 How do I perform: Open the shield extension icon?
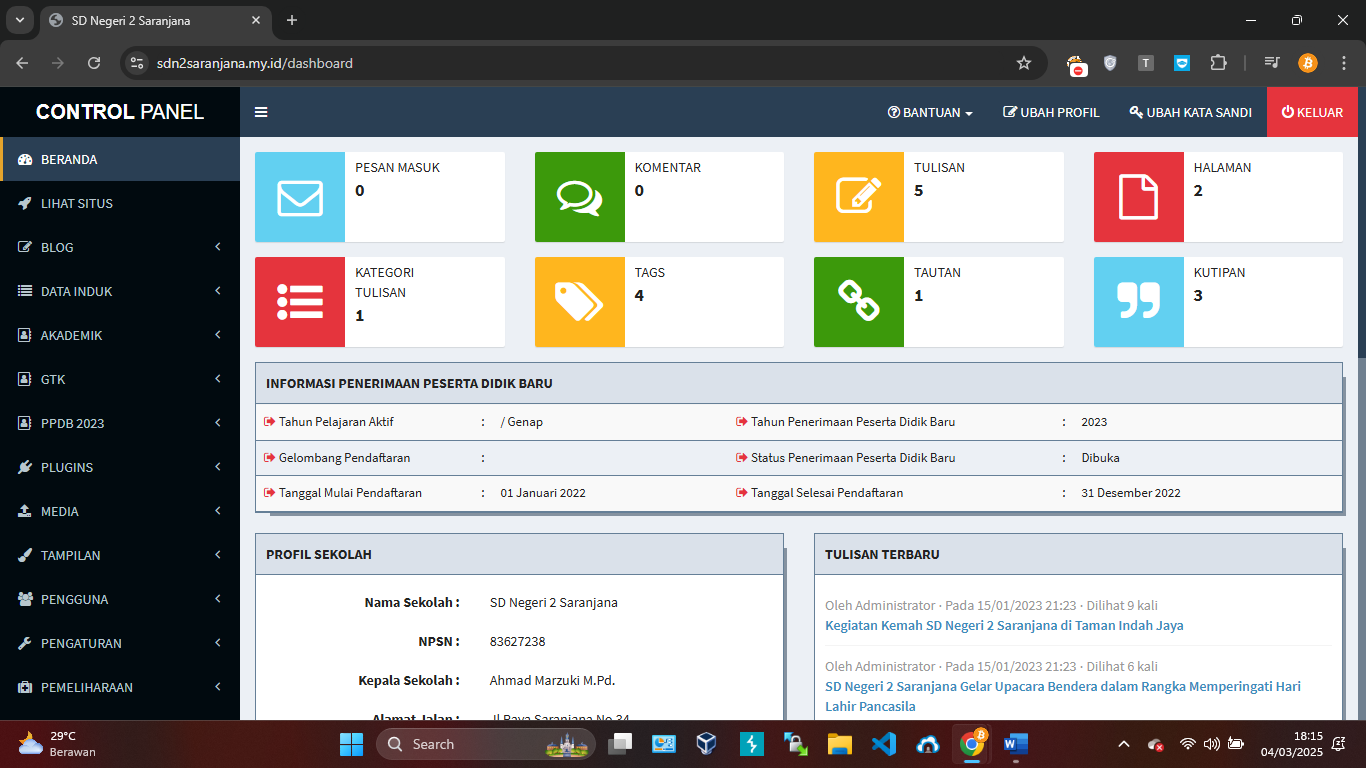pyautogui.click(x=1110, y=63)
